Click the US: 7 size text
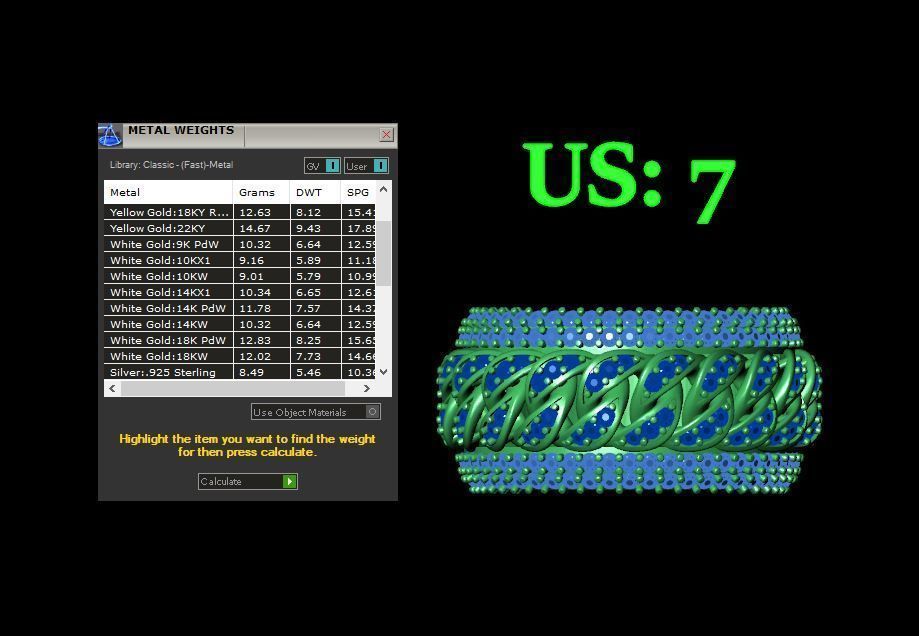This screenshot has width=919, height=636. coord(629,182)
